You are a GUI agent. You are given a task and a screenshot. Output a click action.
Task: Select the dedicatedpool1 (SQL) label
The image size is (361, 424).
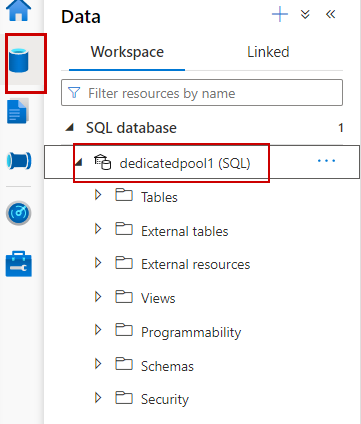185,163
